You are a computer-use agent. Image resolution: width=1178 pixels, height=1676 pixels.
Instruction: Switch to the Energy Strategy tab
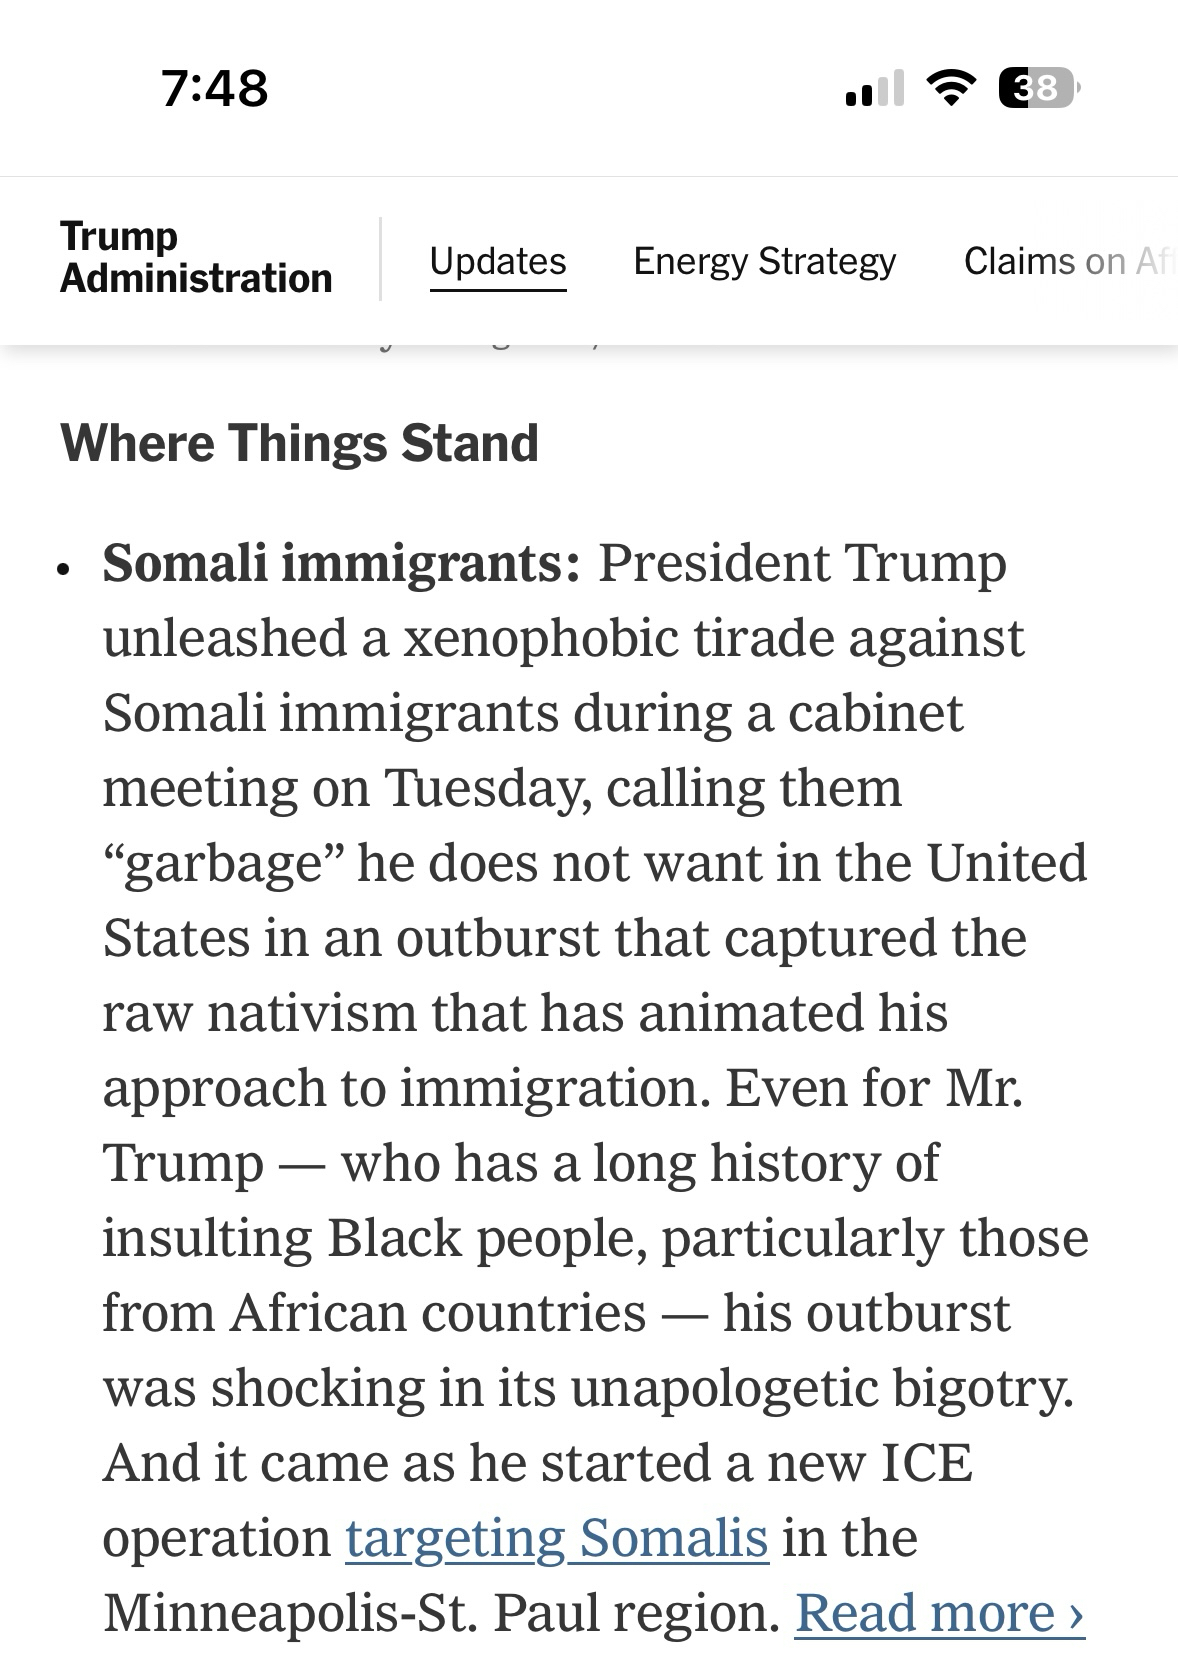(x=764, y=261)
